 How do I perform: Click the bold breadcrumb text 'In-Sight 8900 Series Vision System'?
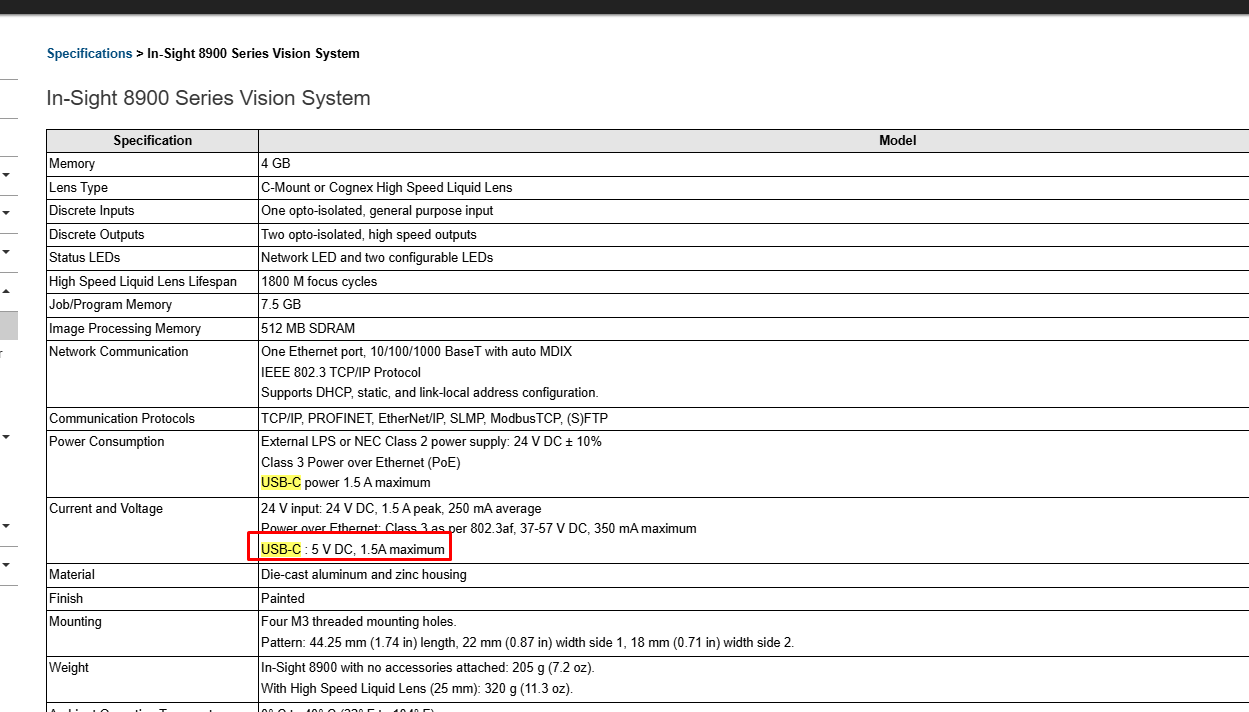pos(253,53)
